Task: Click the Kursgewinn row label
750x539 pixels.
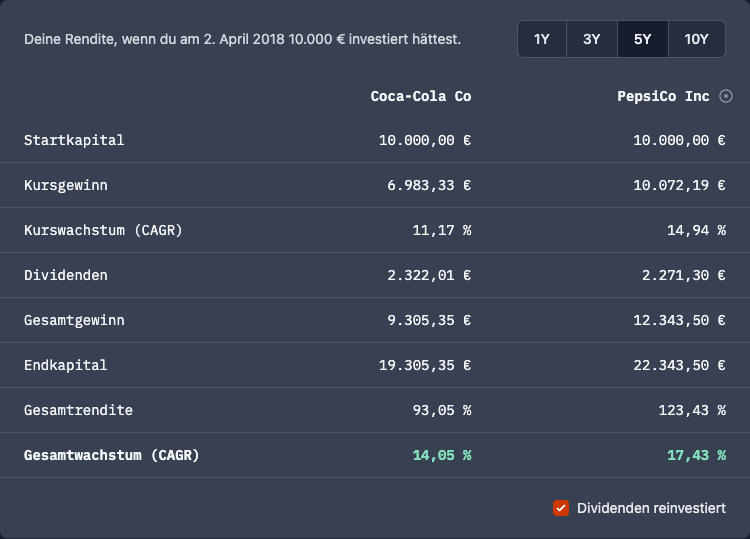Action: click(66, 185)
